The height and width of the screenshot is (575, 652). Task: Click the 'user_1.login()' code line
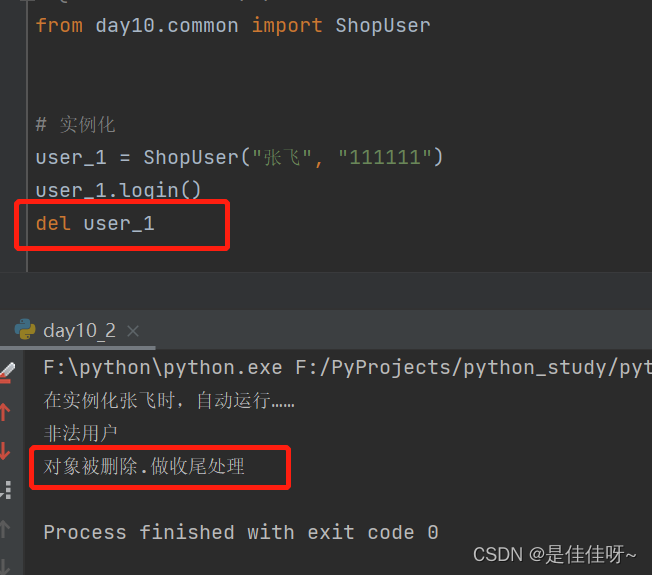click(x=118, y=190)
